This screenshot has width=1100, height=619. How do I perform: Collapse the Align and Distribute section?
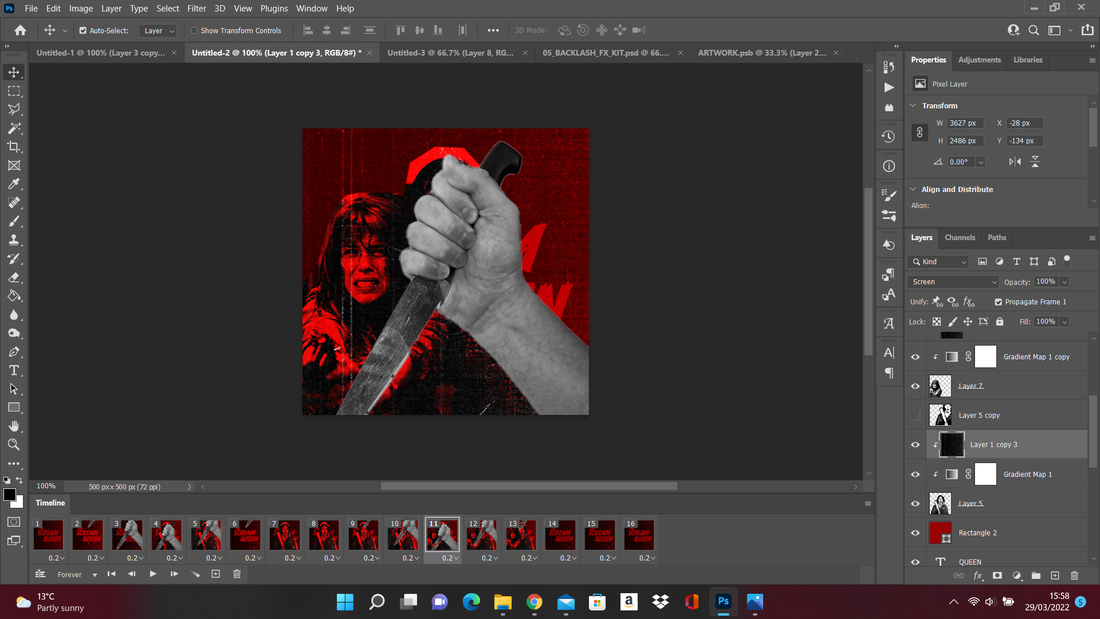point(913,189)
